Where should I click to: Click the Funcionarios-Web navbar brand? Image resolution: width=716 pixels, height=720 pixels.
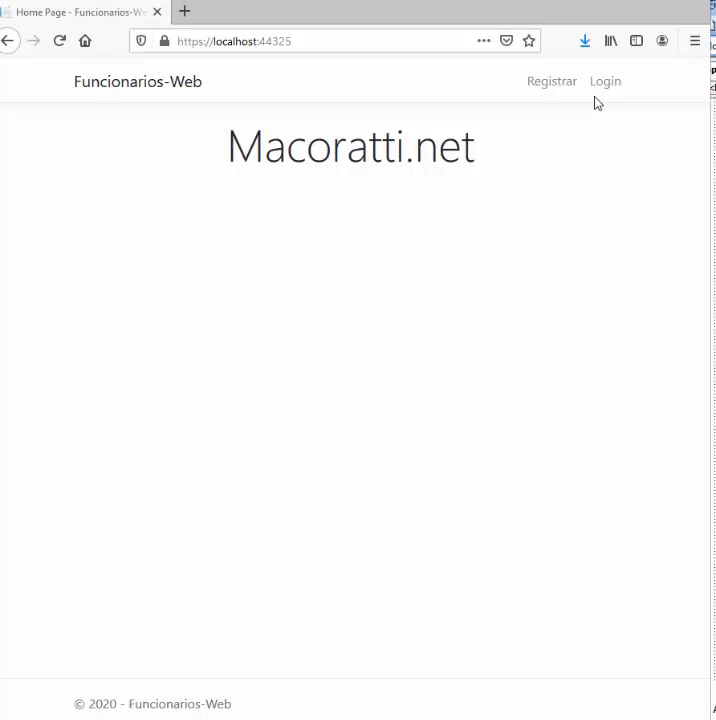click(x=138, y=82)
